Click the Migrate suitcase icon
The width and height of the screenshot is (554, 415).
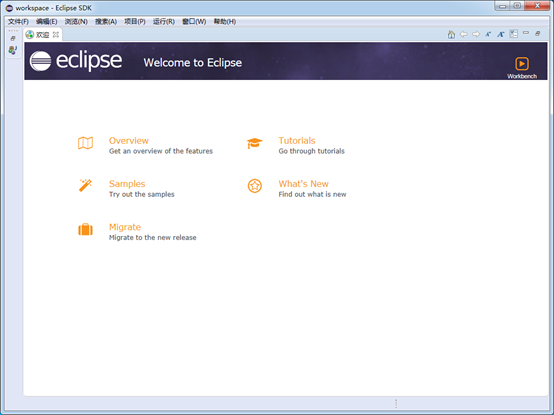(86, 229)
